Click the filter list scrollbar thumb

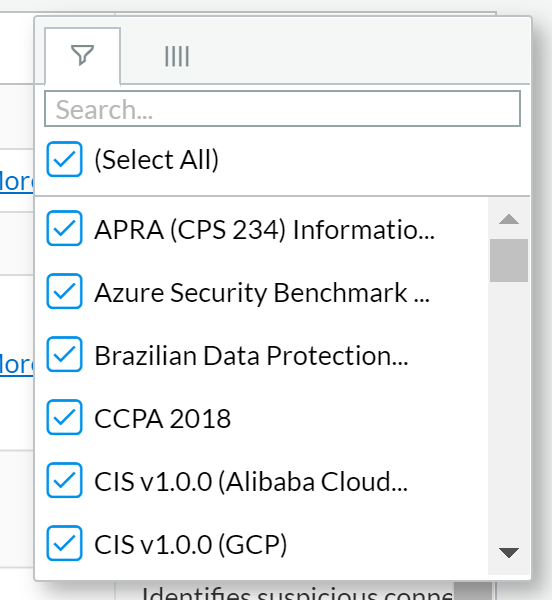pos(509,261)
